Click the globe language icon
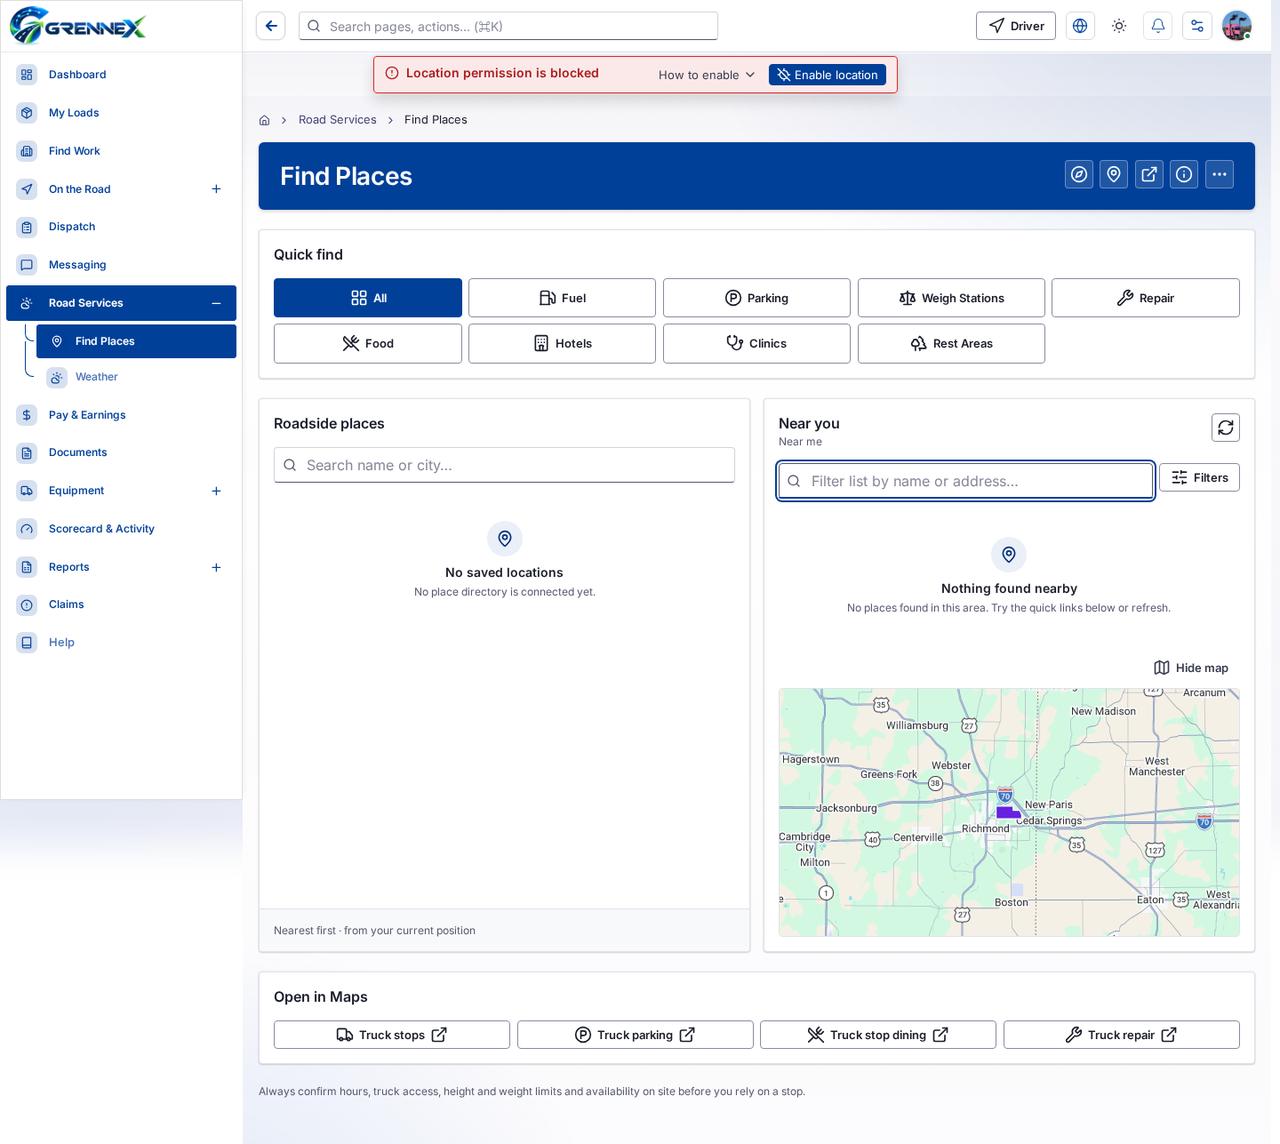 [1080, 26]
